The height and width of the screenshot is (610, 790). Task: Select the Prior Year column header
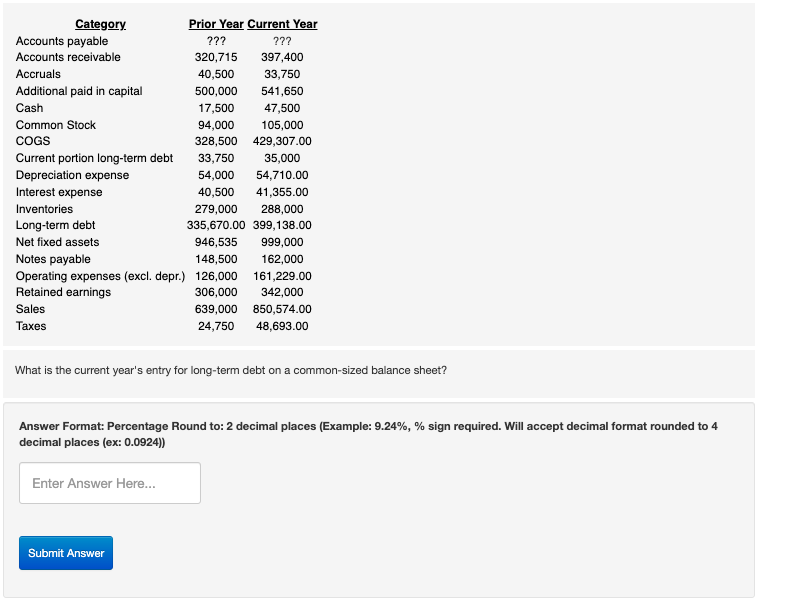pyautogui.click(x=216, y=24)
